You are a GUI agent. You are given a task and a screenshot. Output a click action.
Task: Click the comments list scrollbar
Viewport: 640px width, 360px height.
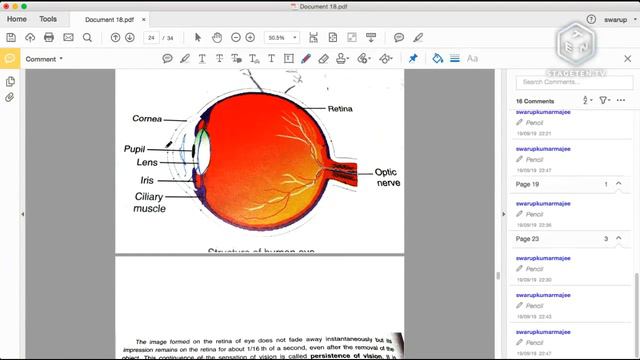(x=636, y=314)
